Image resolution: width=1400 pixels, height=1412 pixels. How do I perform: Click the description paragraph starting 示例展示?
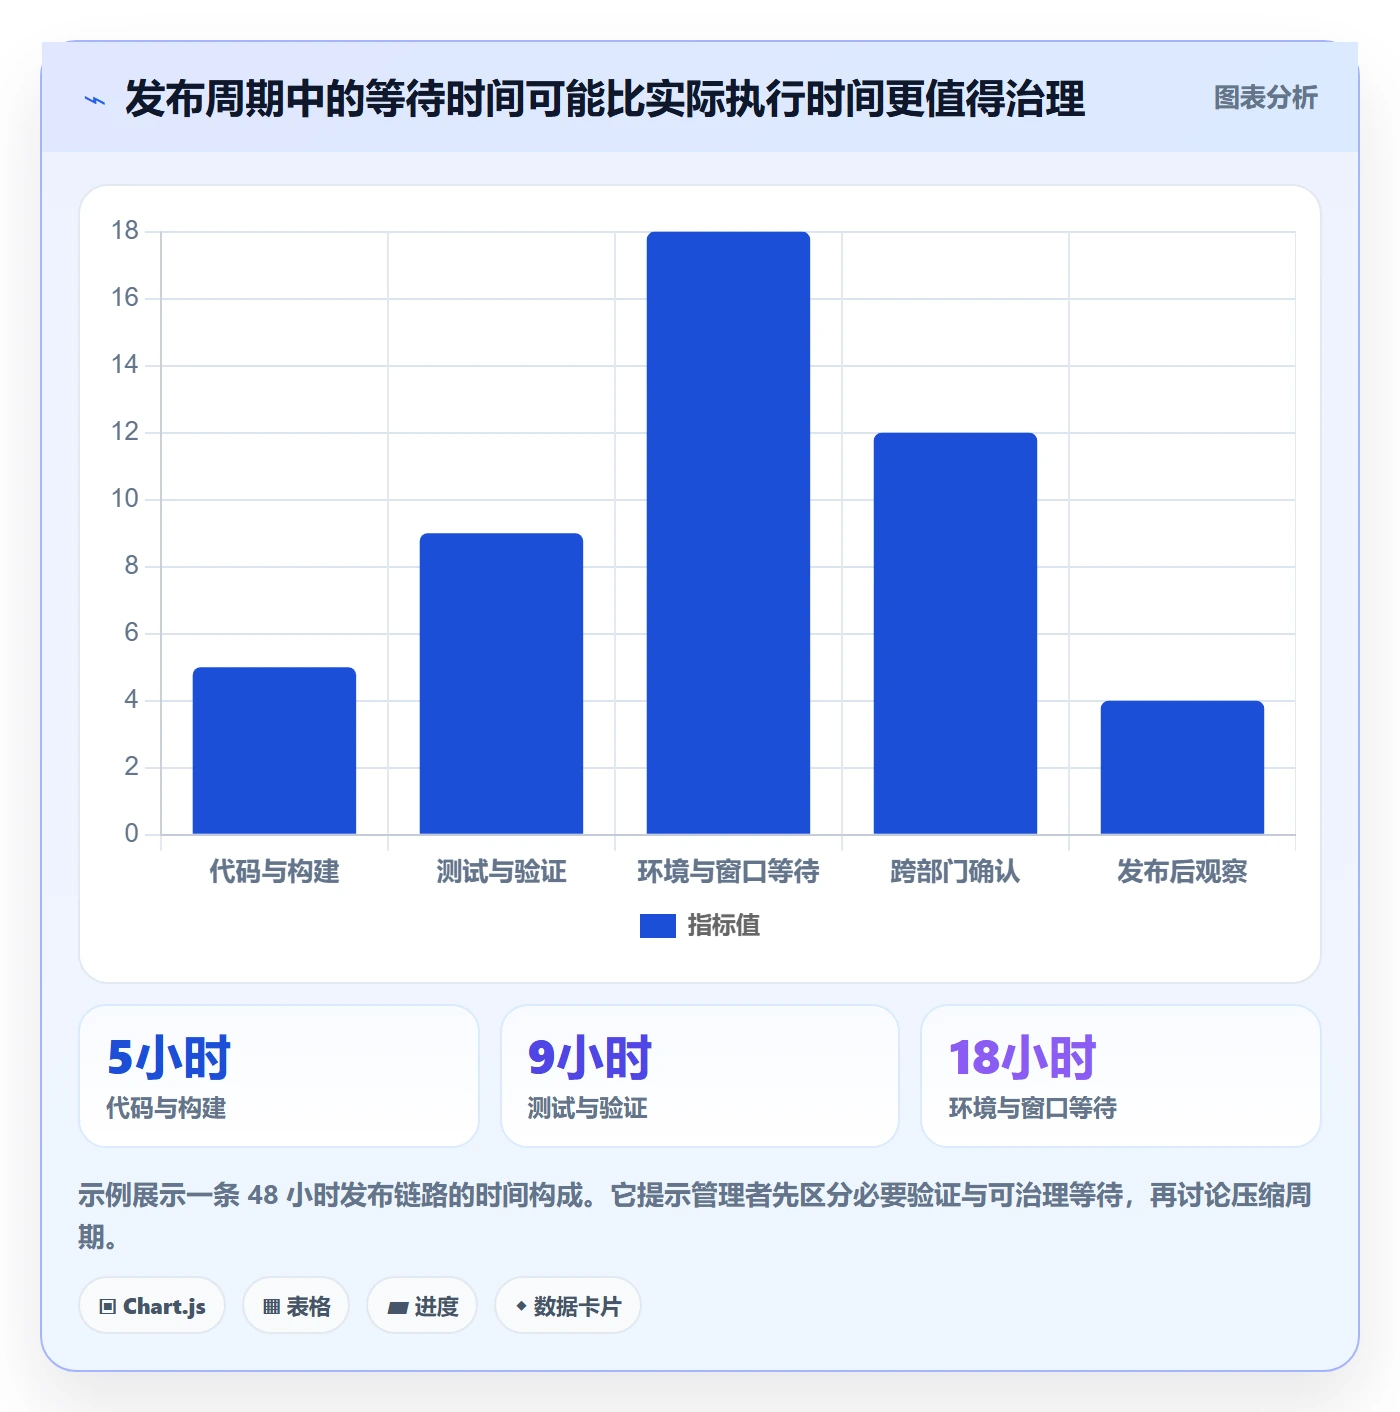point(695,1216)
